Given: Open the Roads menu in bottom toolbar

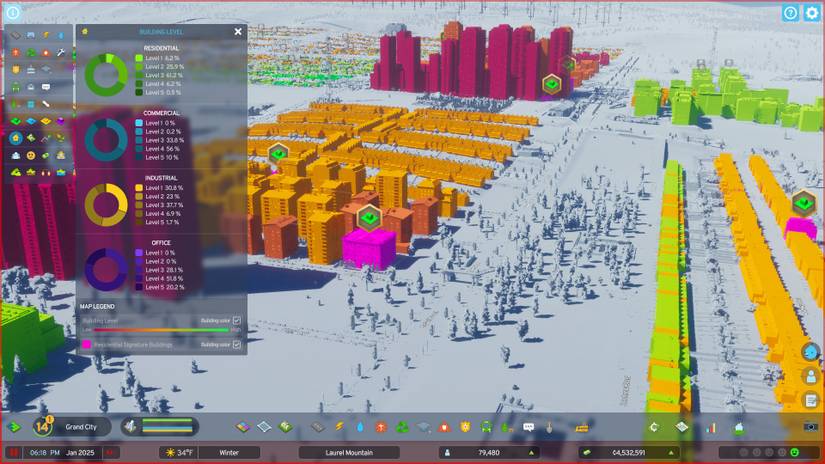Looking at the screenshot, I should pyautogui.click(x=317, y=427).
